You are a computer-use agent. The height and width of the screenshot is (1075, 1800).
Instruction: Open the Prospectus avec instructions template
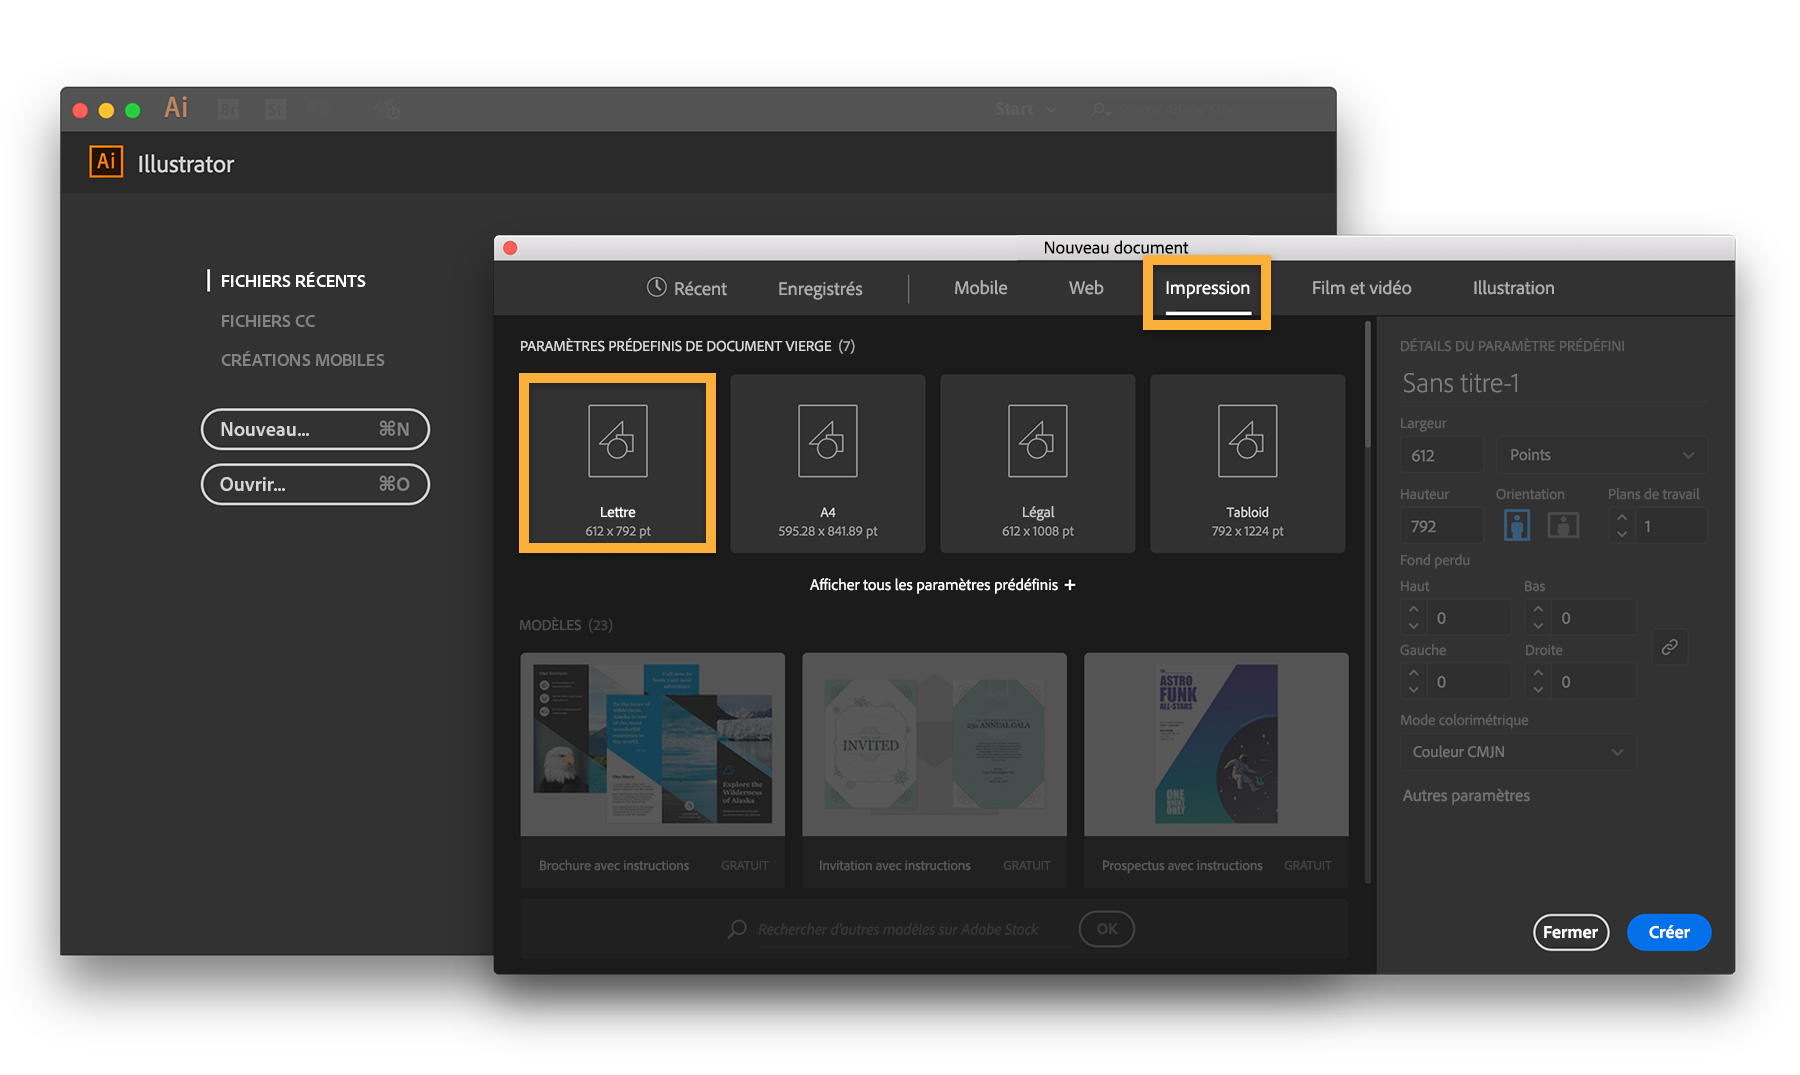1217,770
